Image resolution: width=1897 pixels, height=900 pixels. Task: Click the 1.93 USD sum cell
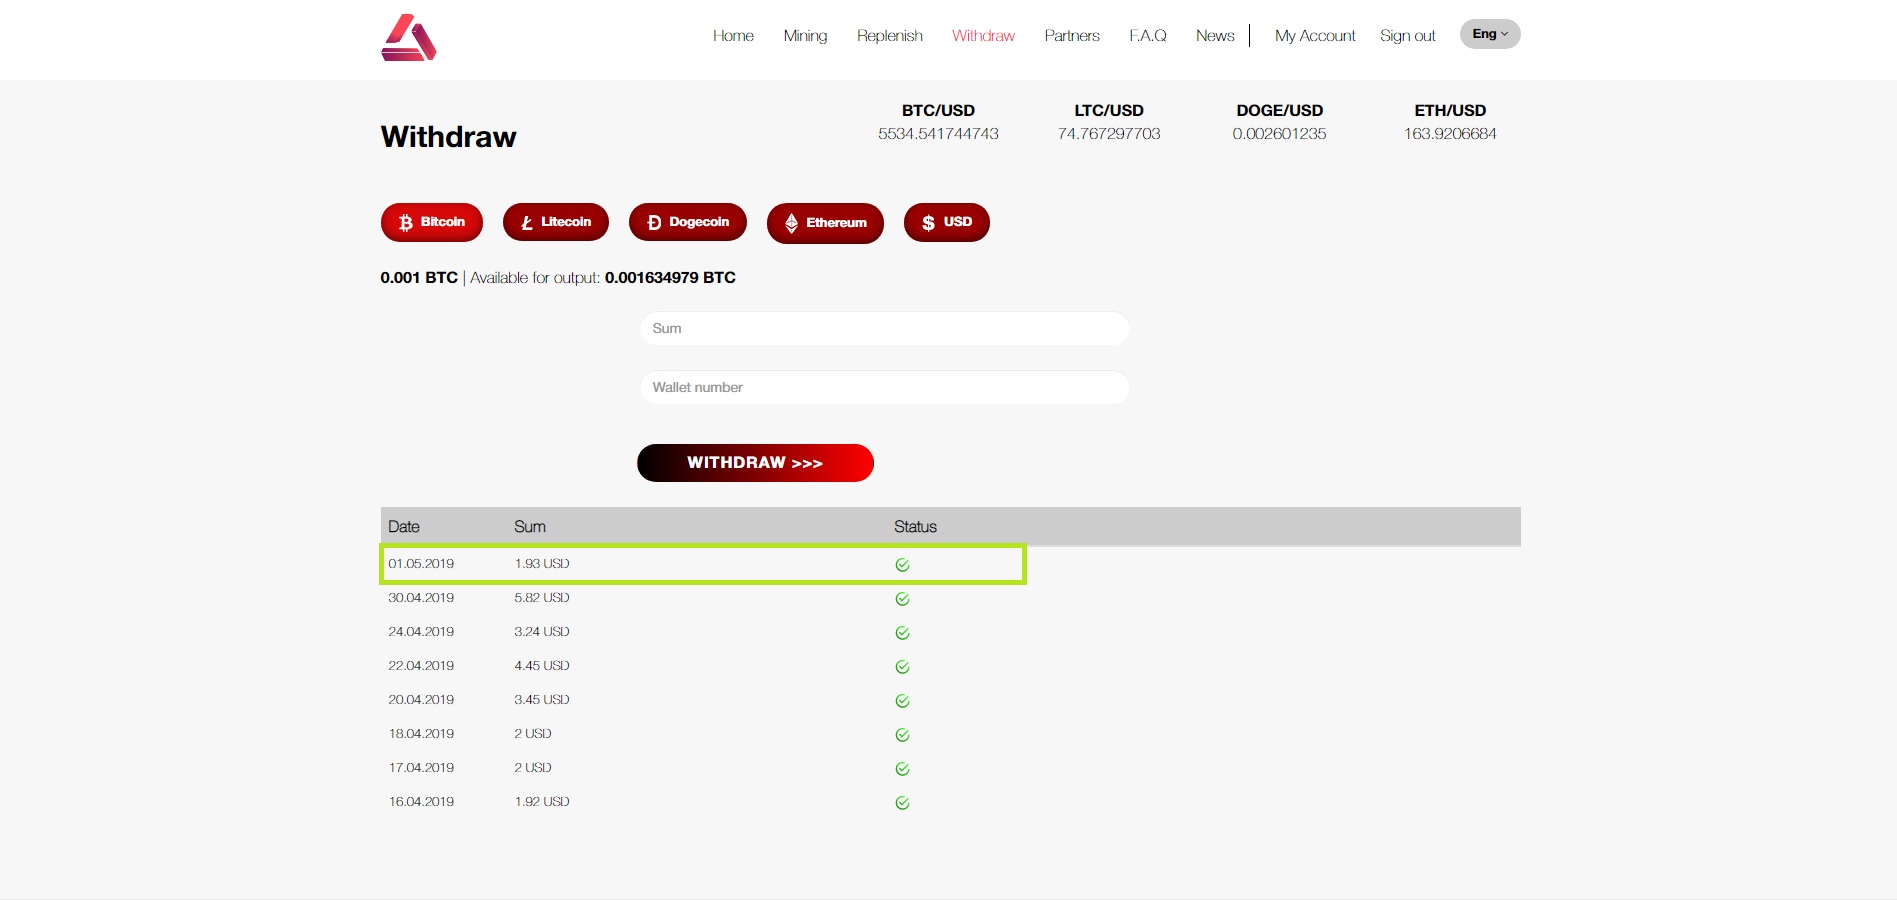[x=542, y=564]
